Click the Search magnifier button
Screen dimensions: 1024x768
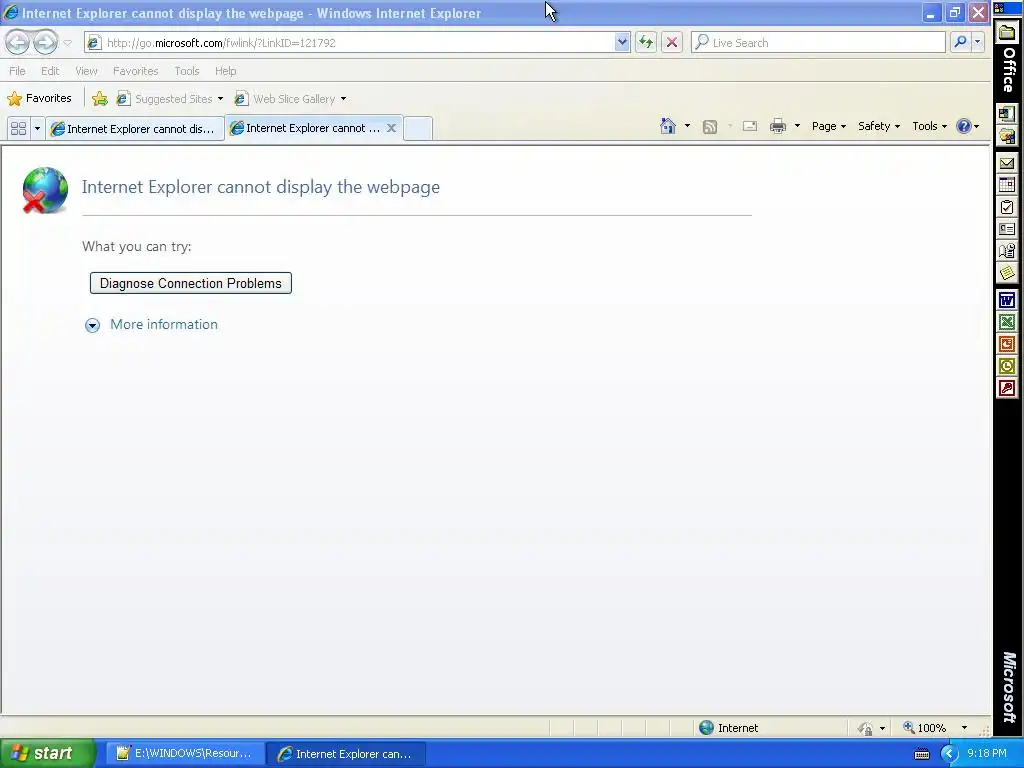[x=960, y=42]
